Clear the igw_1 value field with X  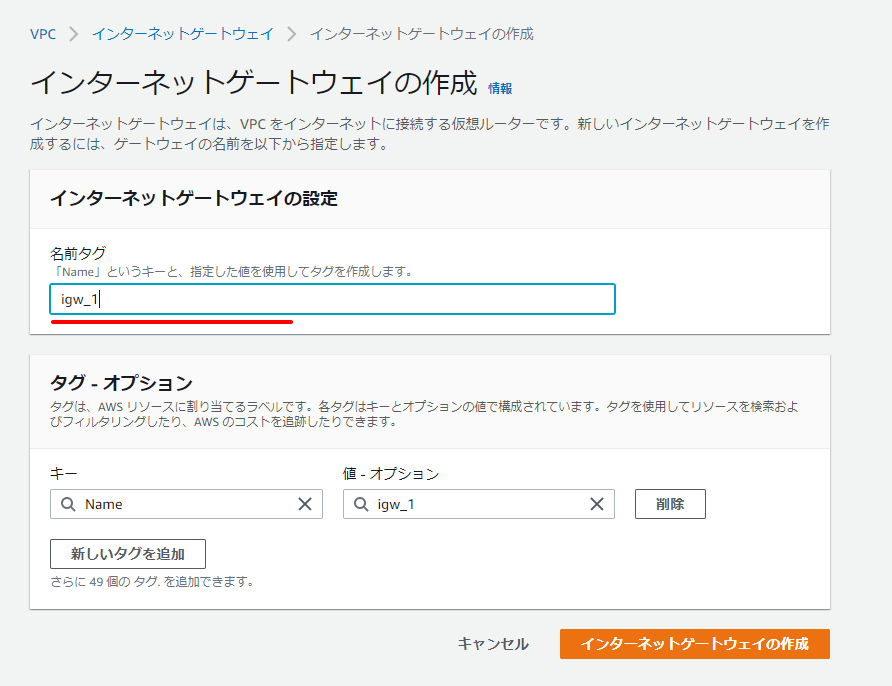[x=597, y=504]
